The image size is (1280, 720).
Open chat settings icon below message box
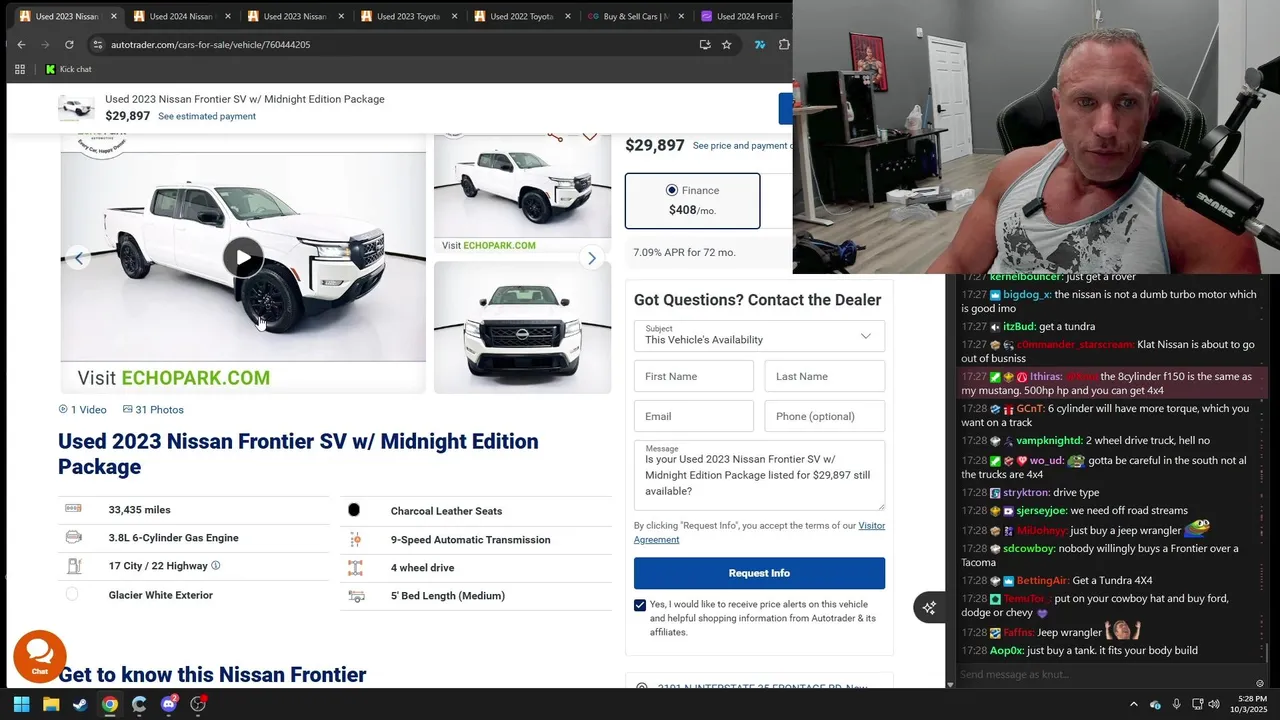[x=1260, y=684]
